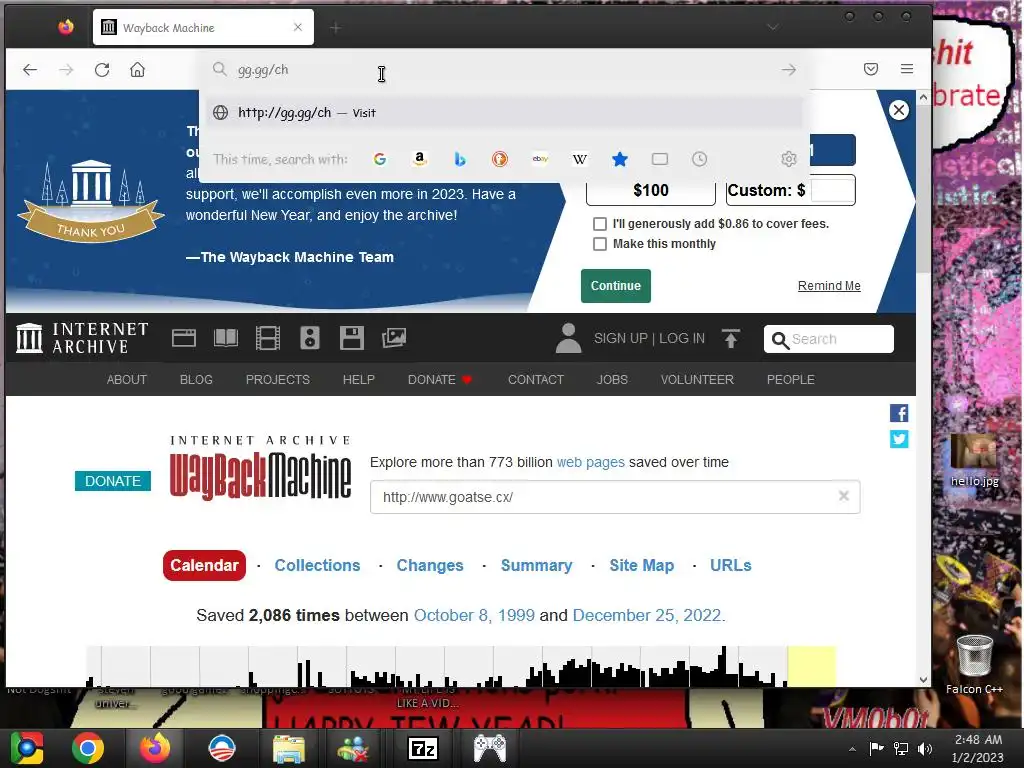This screenshot has height=768, width=1024.
Task: Search this time with Amazon
Action: 419,159
